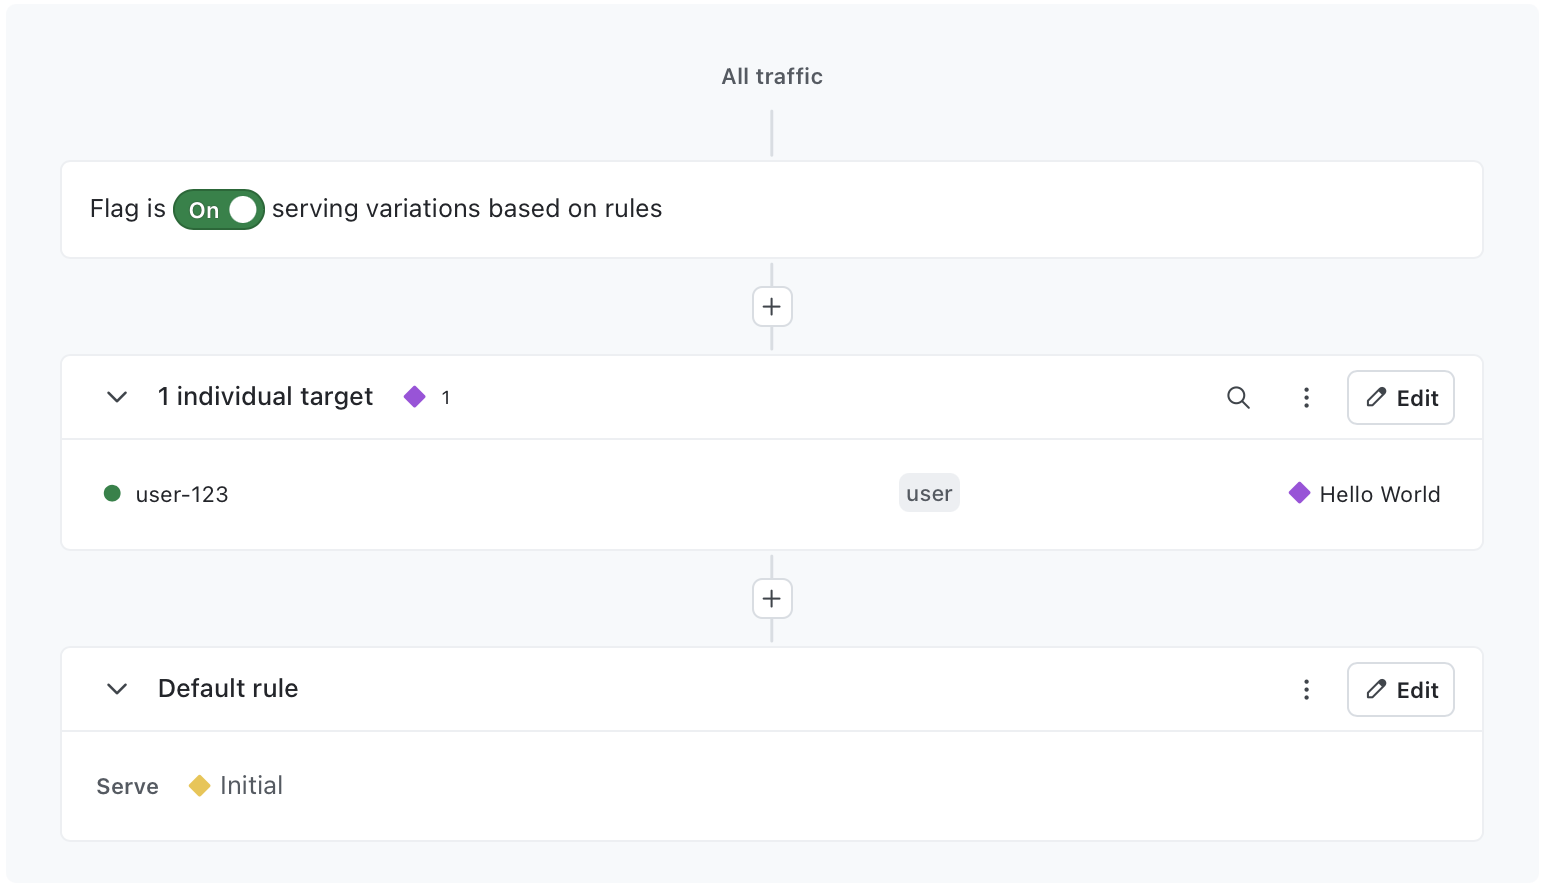
Task: Click yellow diamond next to Initial
Action: (199, 786)
